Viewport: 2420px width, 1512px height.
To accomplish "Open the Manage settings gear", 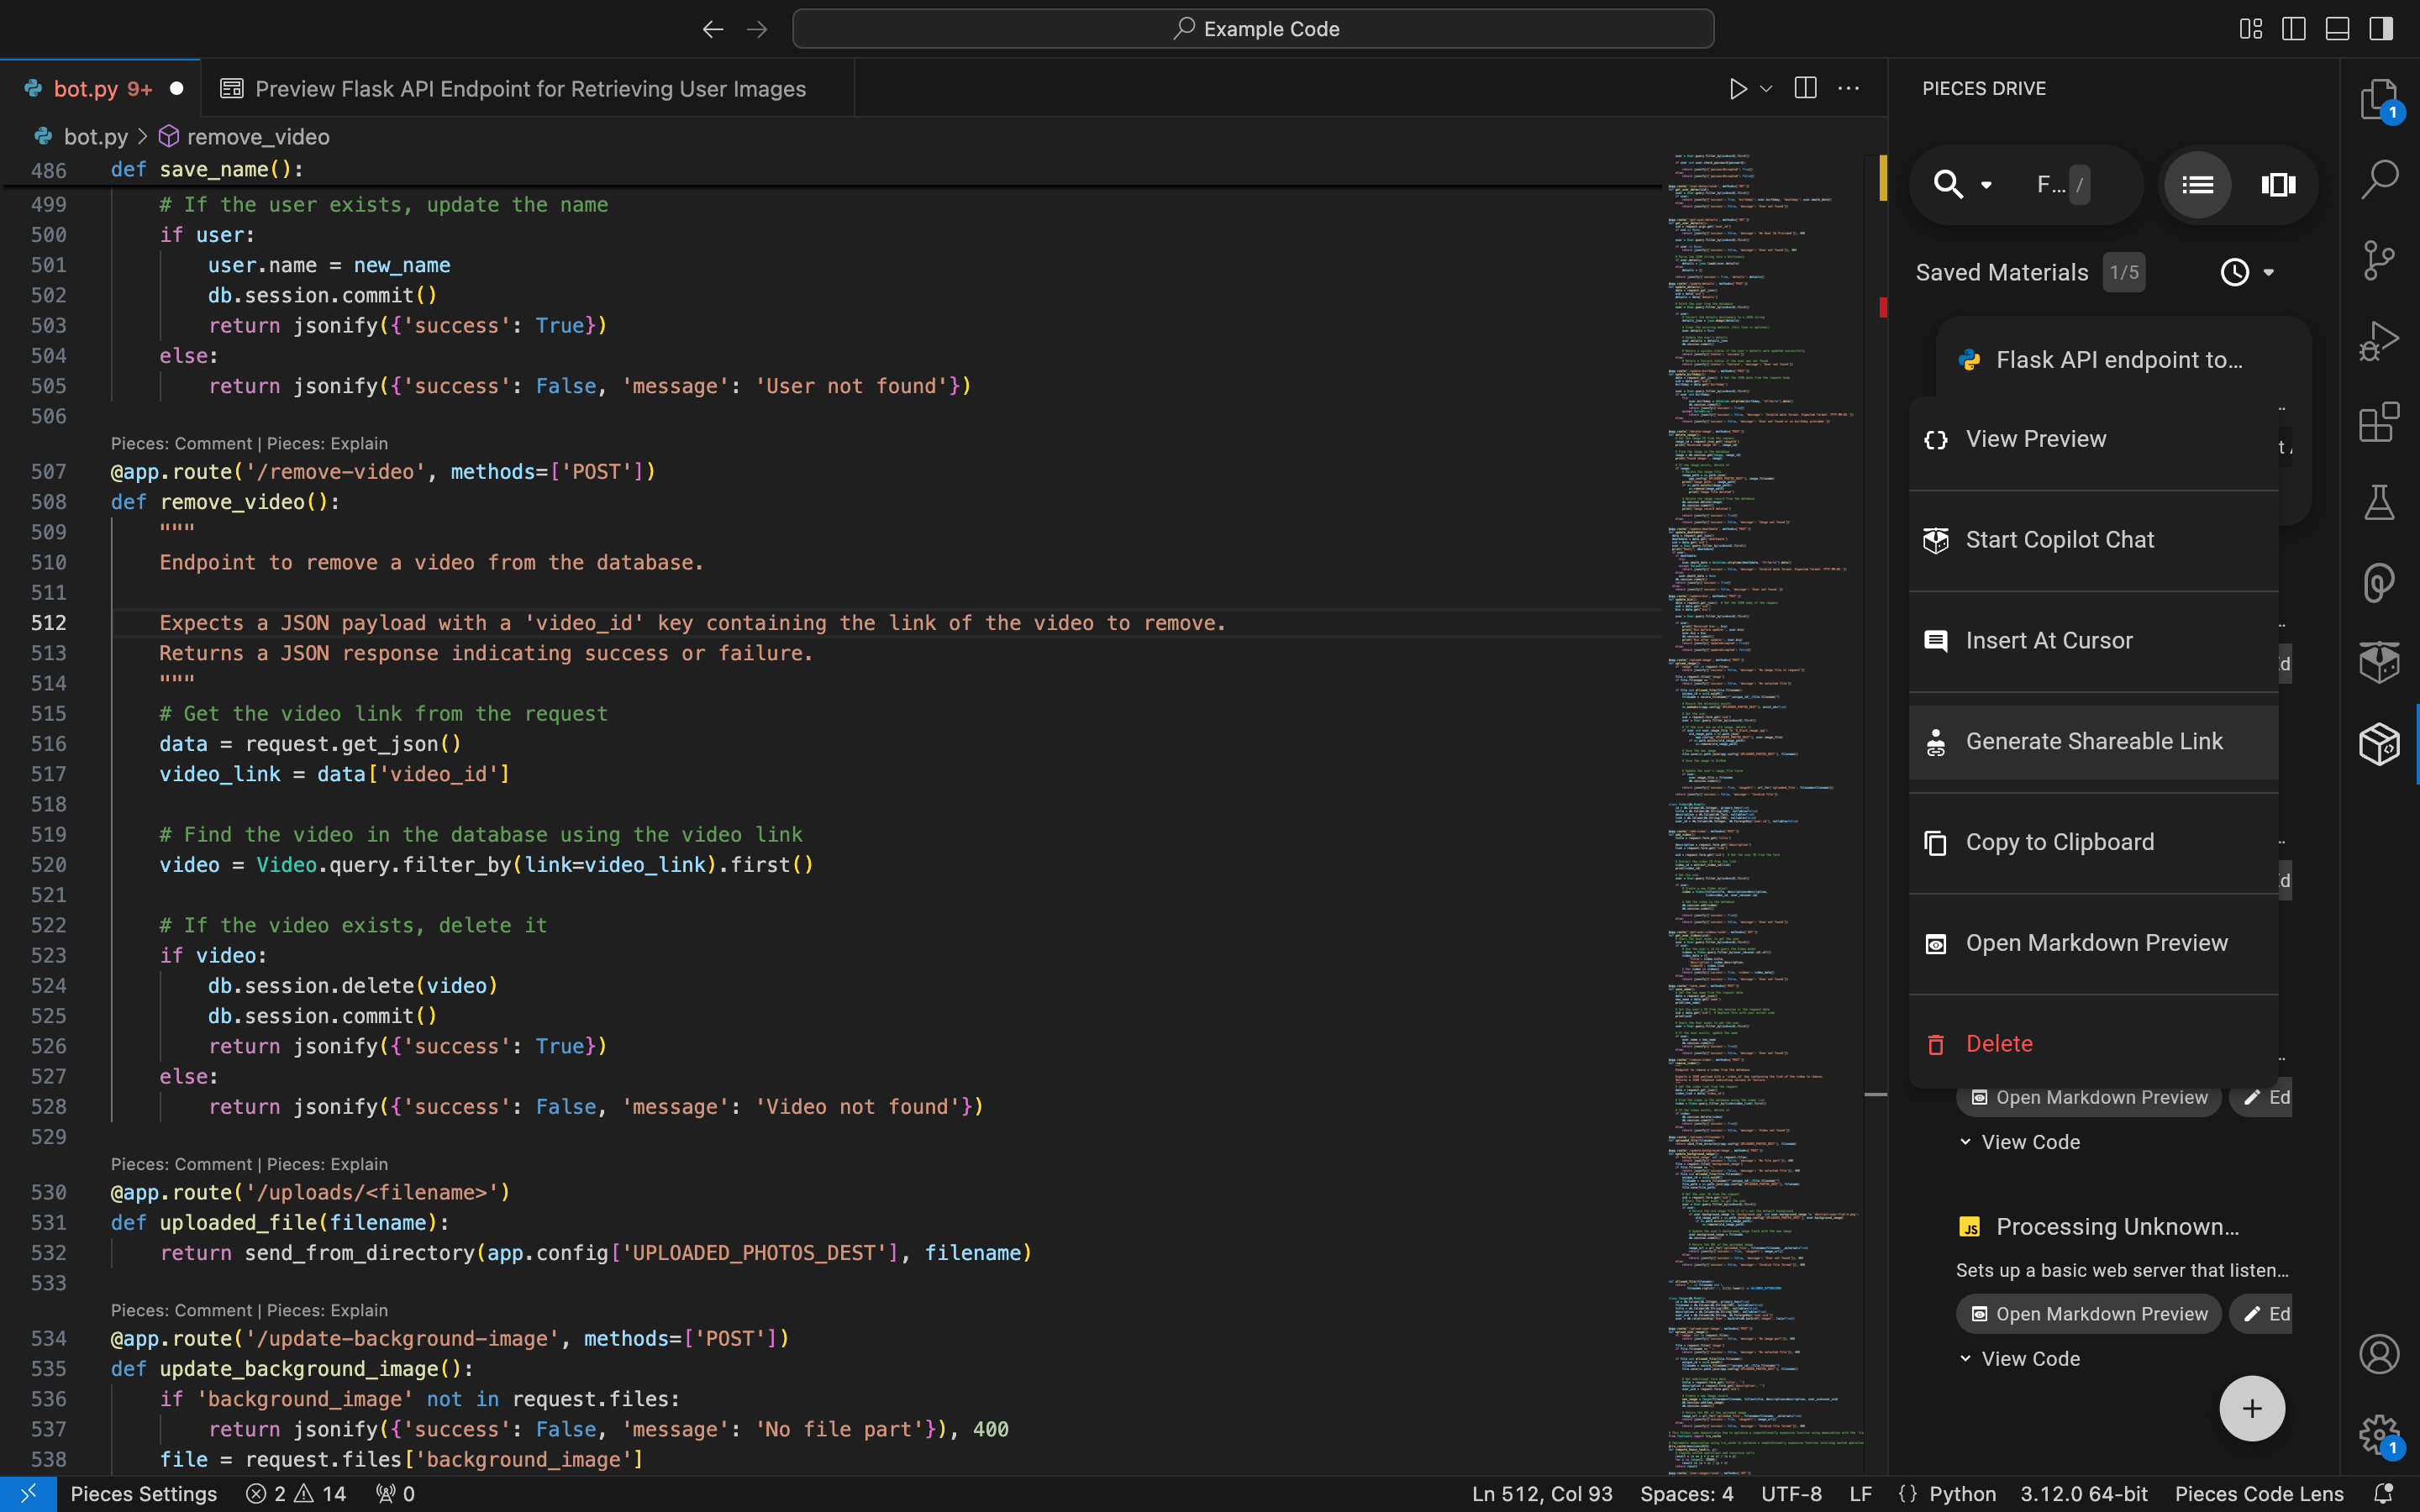I will [x=2379, y=1434].
